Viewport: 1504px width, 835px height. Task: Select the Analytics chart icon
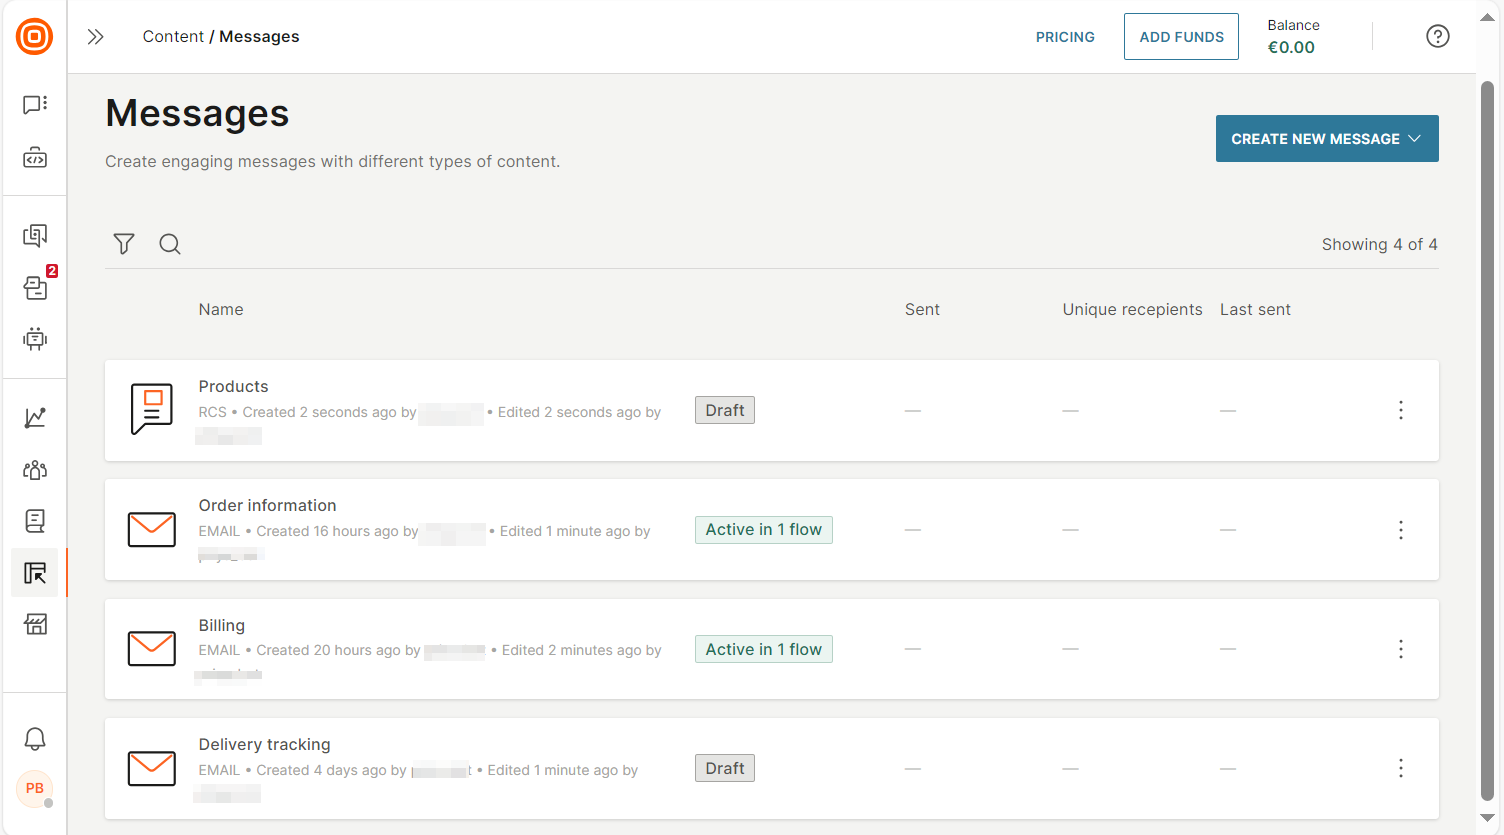[x=35, y=417]
